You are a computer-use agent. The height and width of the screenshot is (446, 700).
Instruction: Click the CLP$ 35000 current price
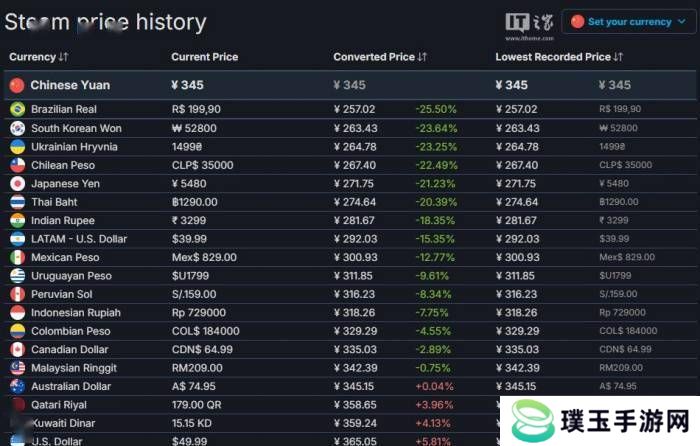(x=203, y=165)
